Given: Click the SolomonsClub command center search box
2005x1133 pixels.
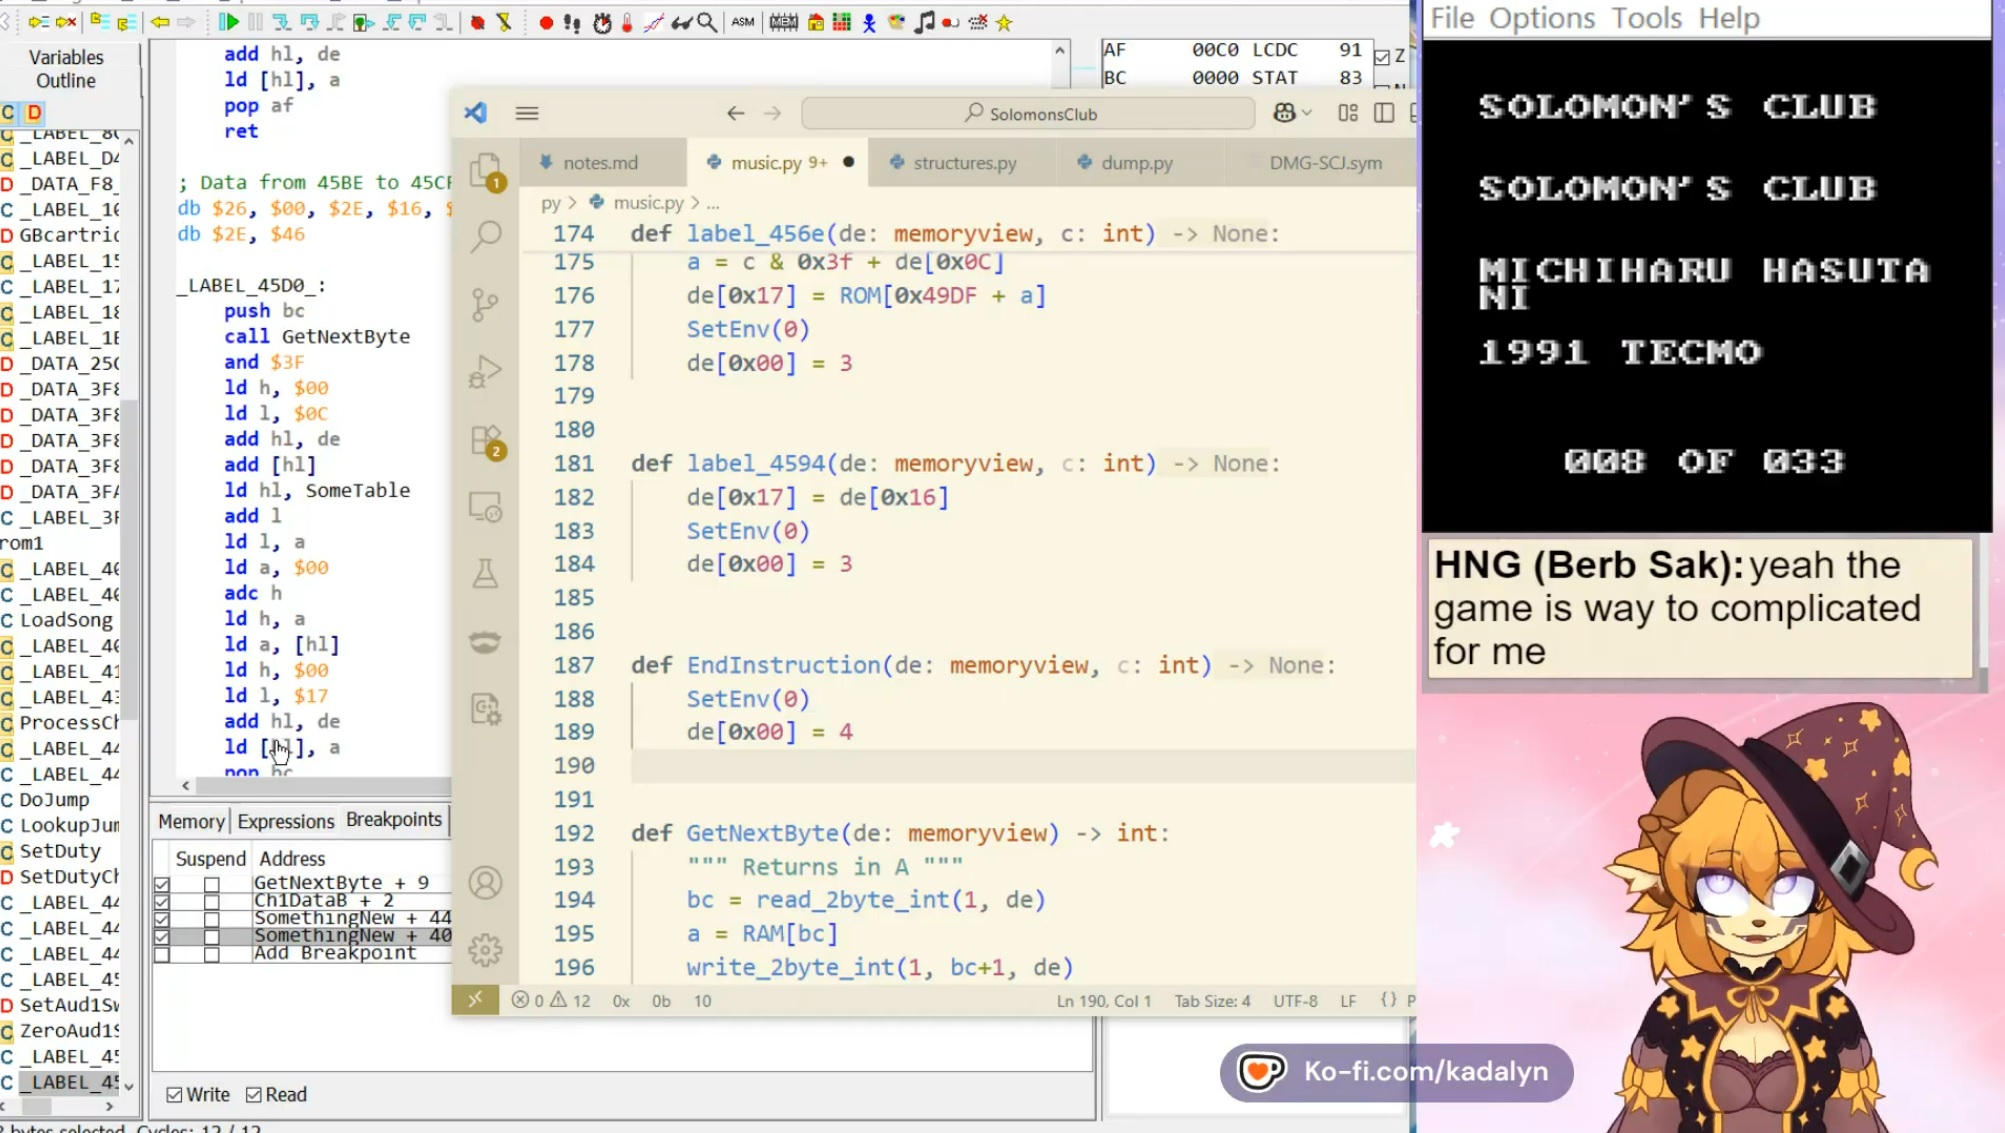Looking at the screenshot, I should 1028,113.
